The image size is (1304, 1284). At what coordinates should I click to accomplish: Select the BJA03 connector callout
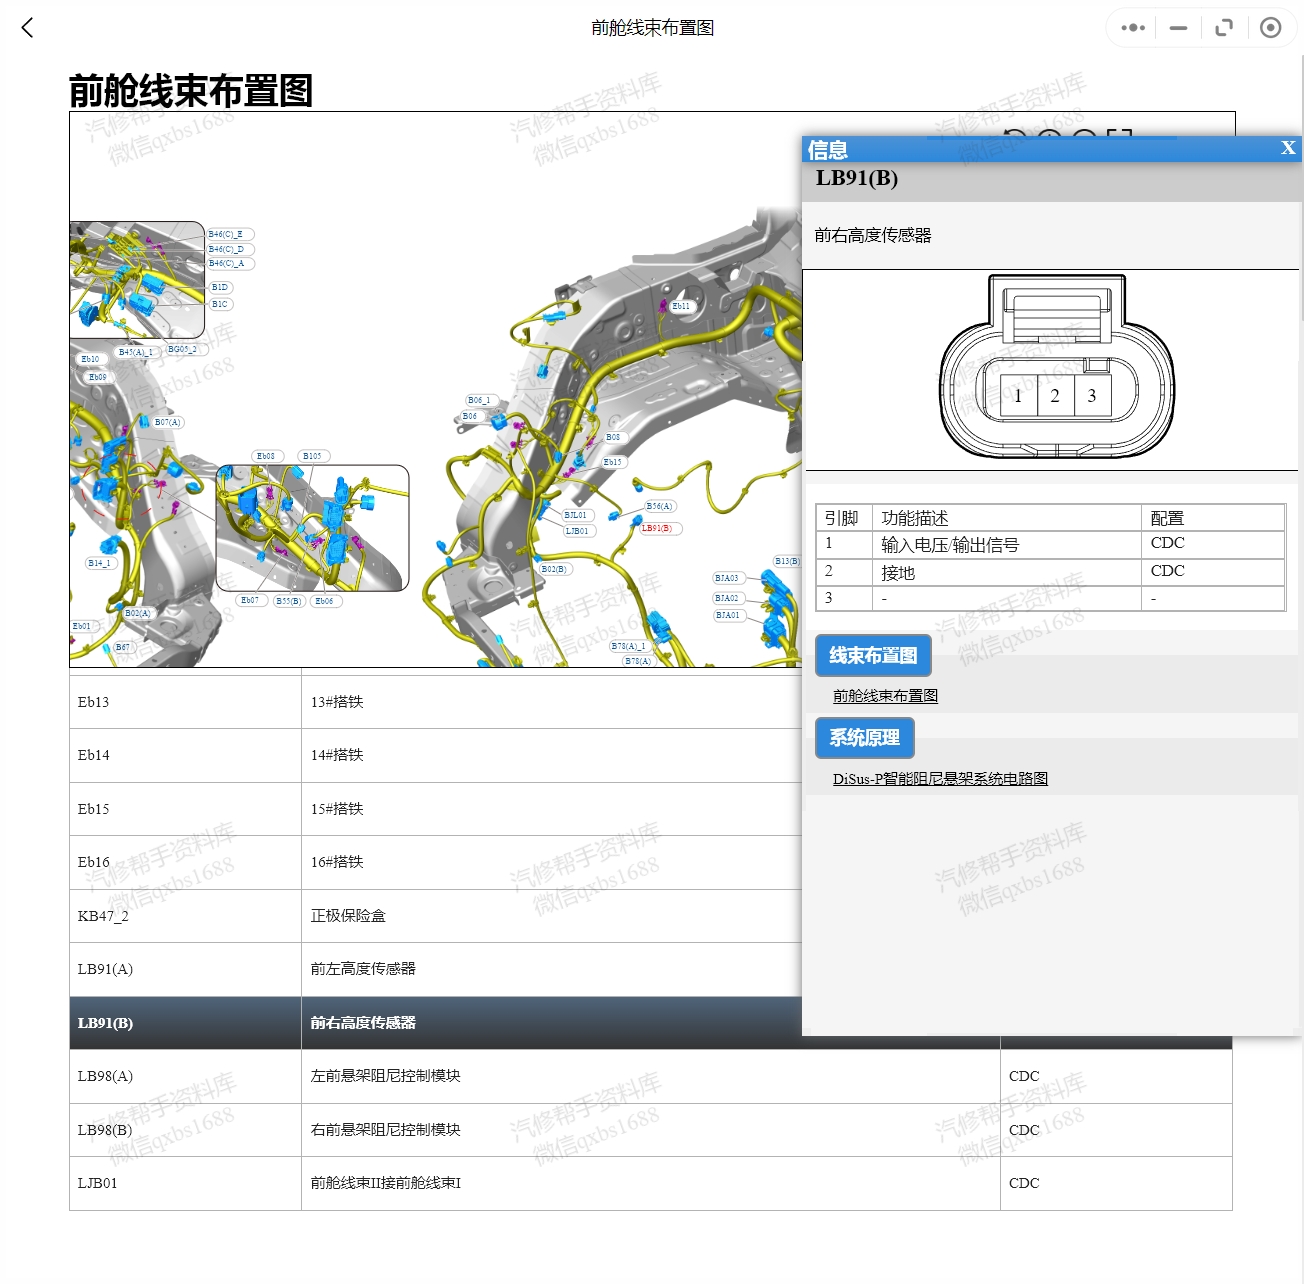coord(726,577)
